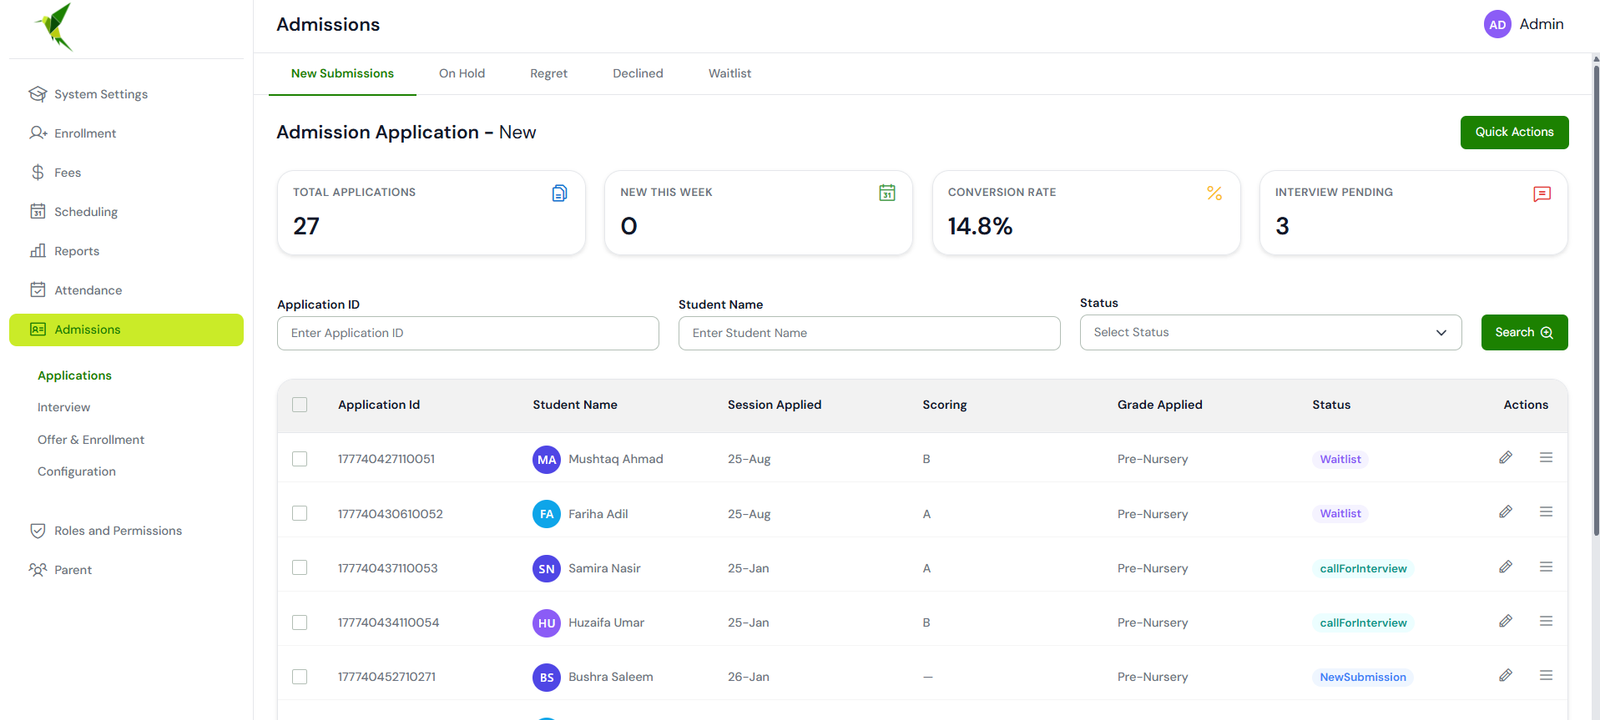Click the Roles and Permissions shield icon
Screen dimensions: 1600x720
[38, 531]
